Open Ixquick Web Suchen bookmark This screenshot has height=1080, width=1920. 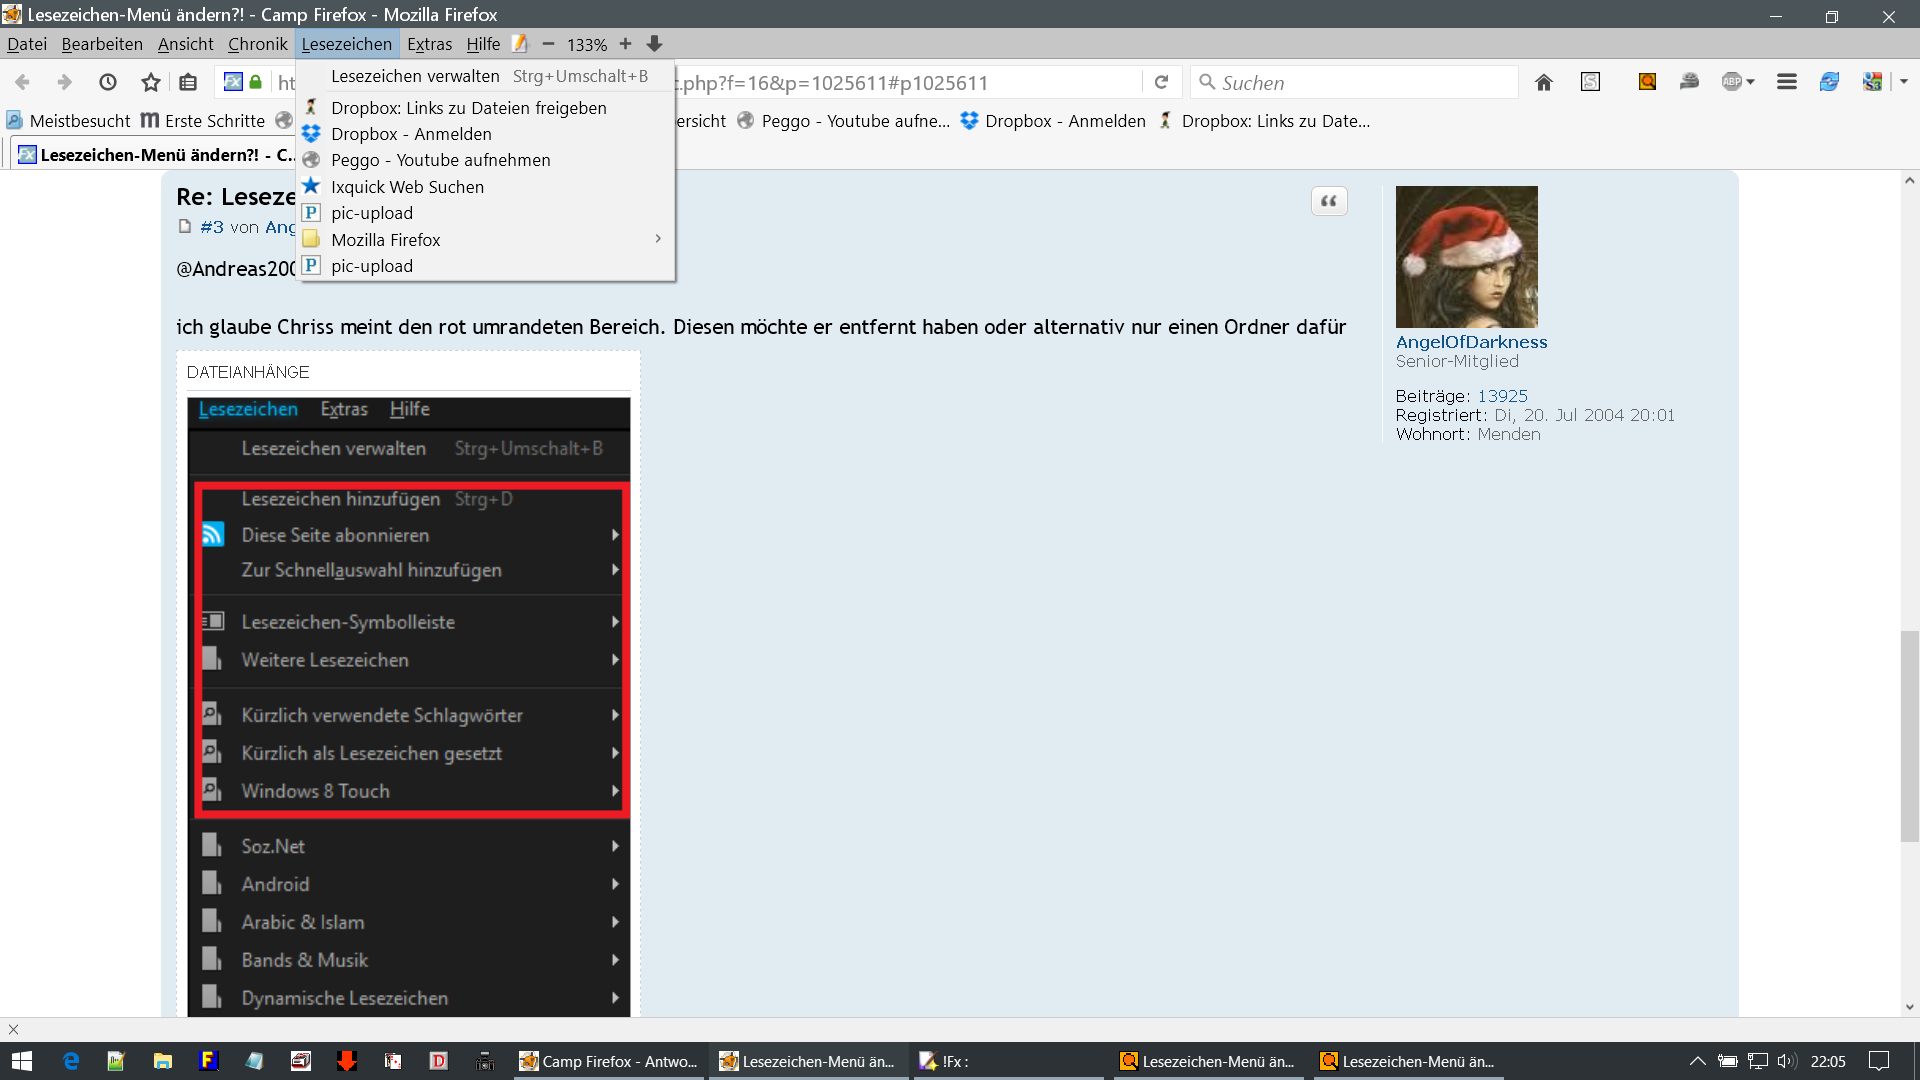pyautogui.click(x=407, y=187)
